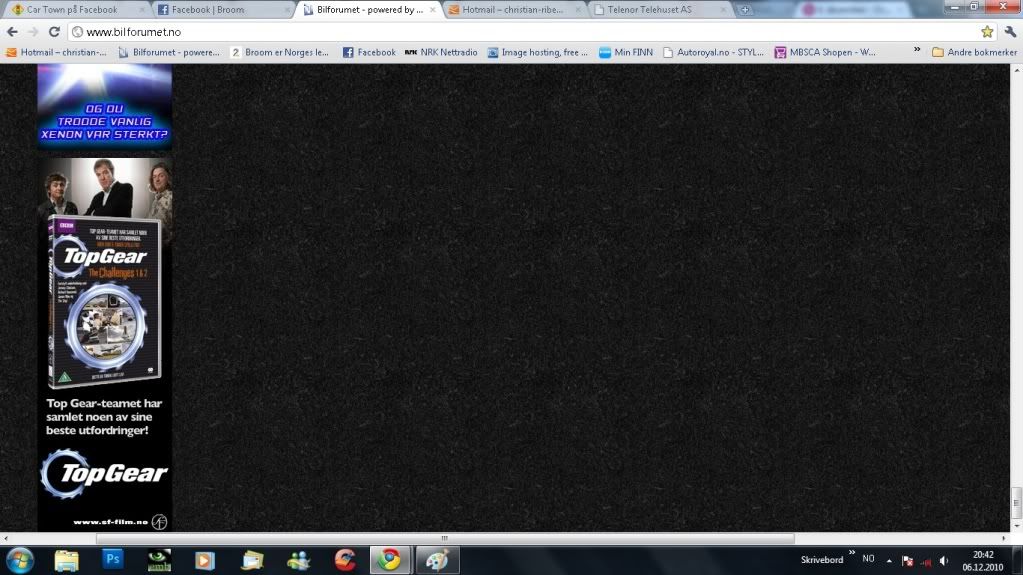Show hidden system tray icons arrow
Viewport: 1023px width, 575px height.
point(889,560)
